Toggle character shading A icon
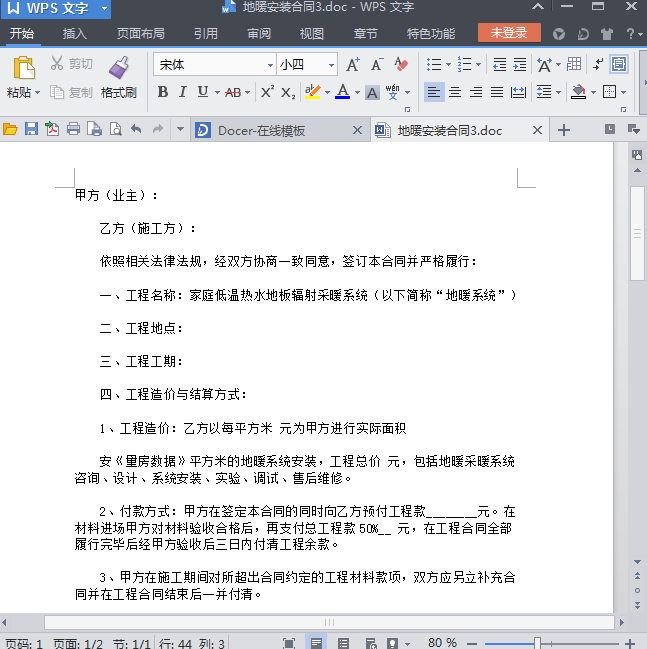The image size is (647, 649). (x=372, y=93)
